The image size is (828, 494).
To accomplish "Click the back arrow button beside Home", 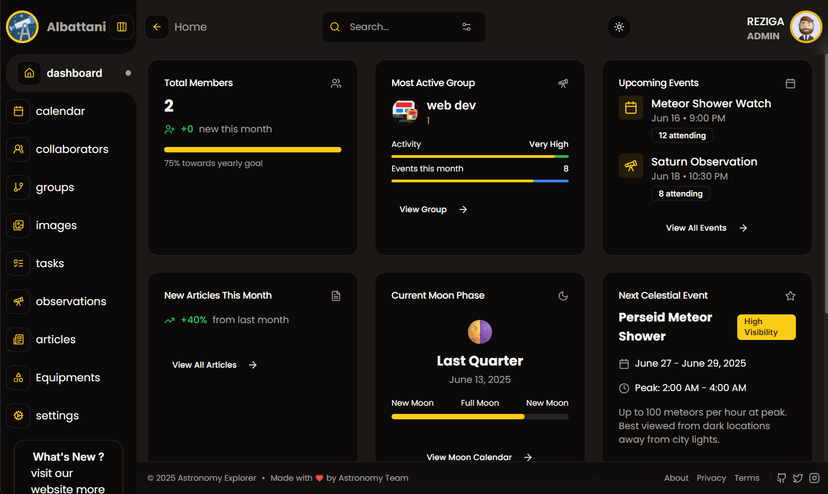I will tap(157, 27).
